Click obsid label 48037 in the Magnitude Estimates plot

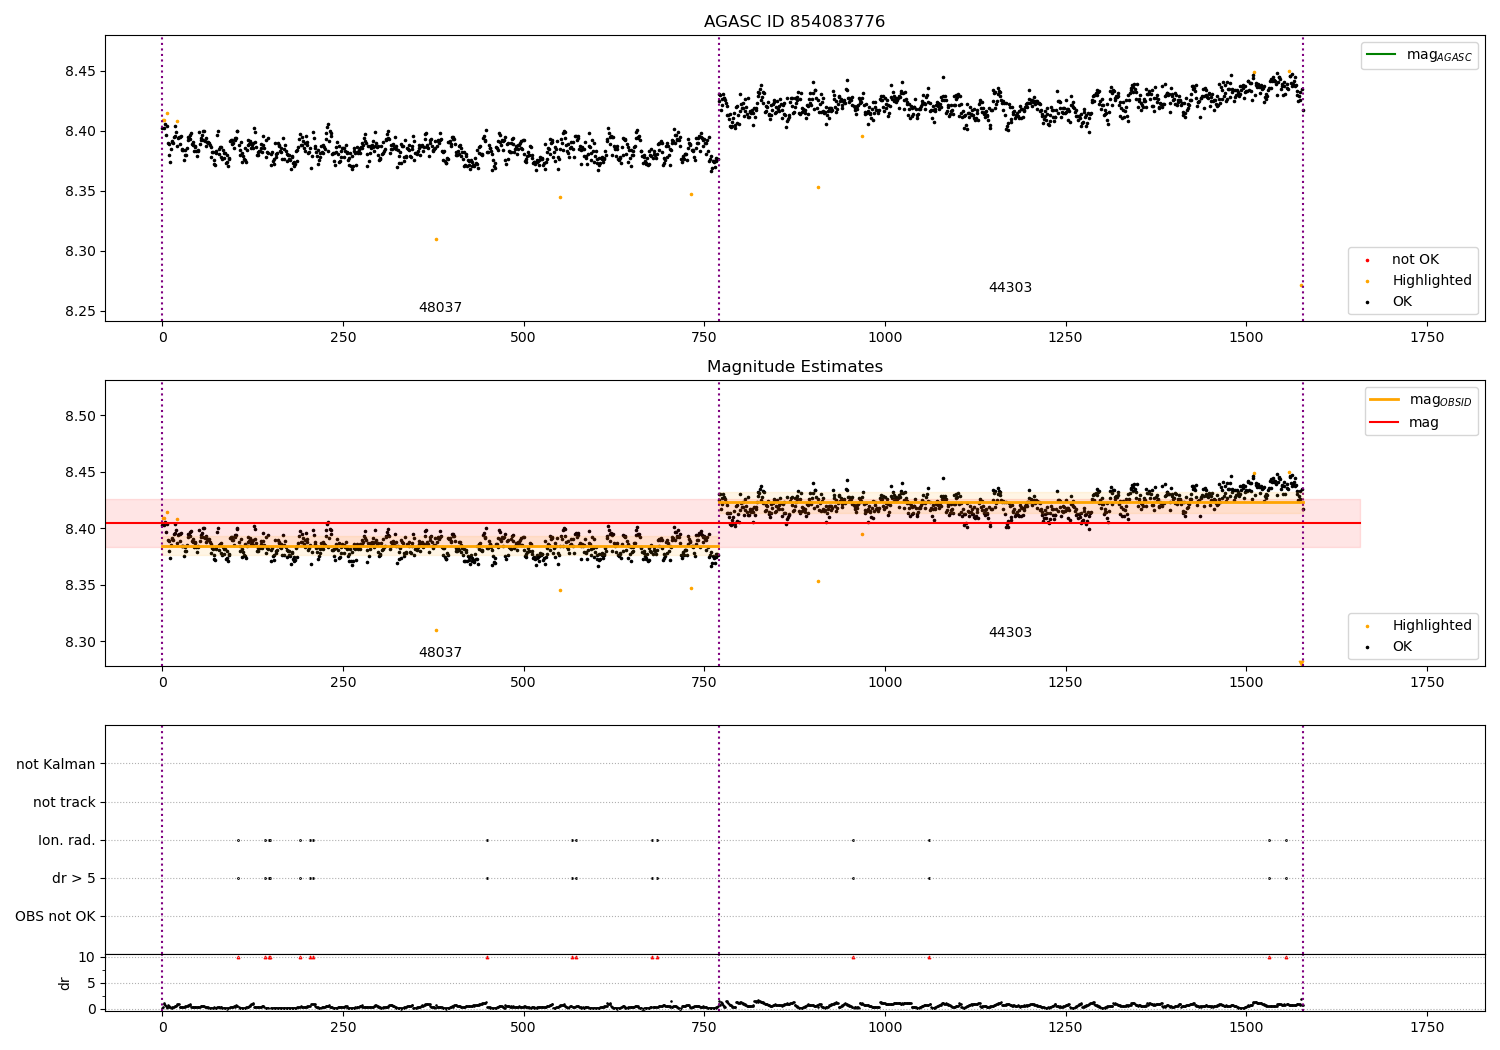point(440,653)
